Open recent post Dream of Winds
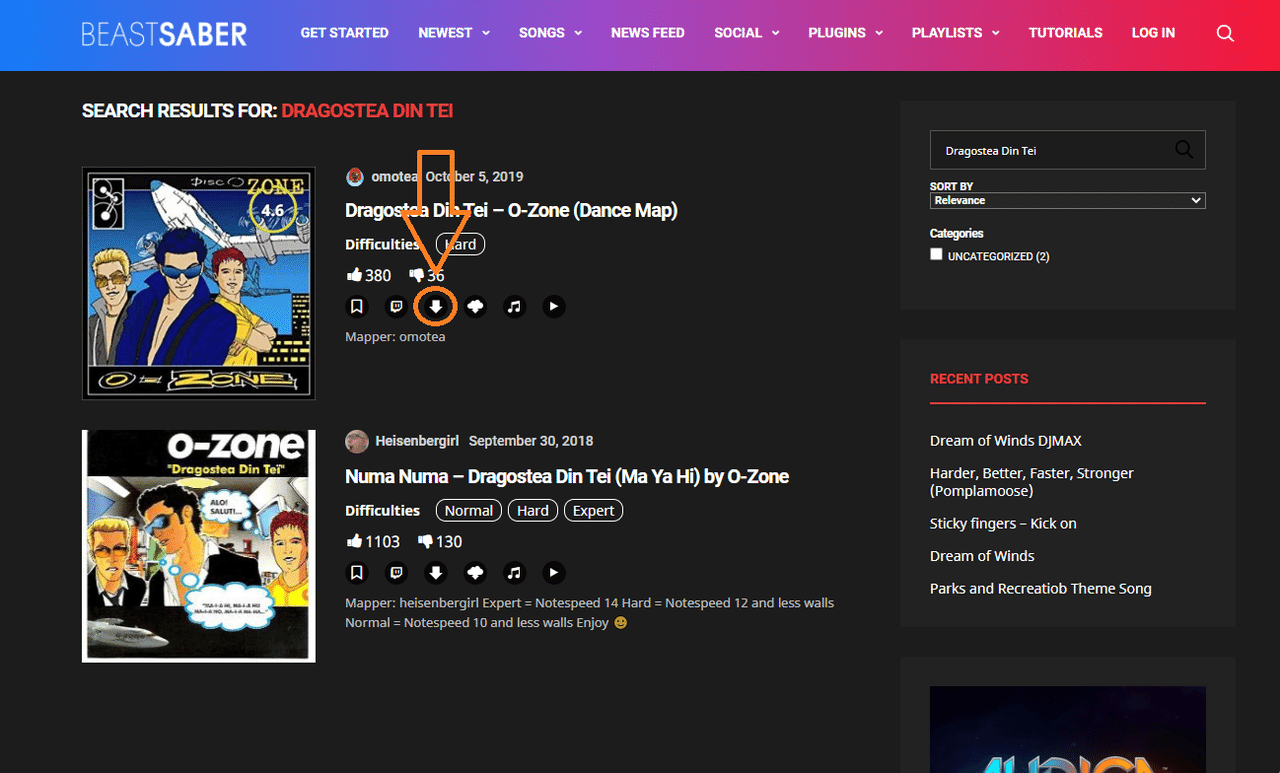The height and width of the screenshot is (773, 1280). tap(982, 556)
